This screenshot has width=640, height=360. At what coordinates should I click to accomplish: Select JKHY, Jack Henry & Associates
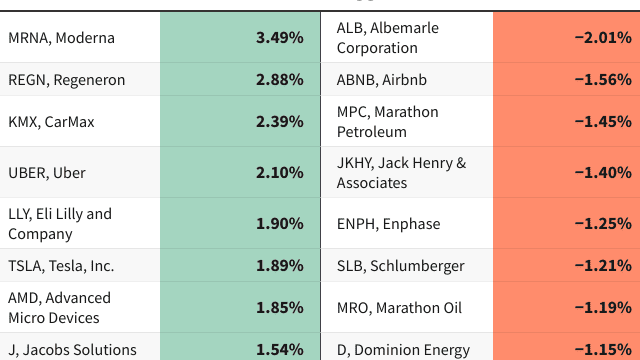[x=401, y=173]
